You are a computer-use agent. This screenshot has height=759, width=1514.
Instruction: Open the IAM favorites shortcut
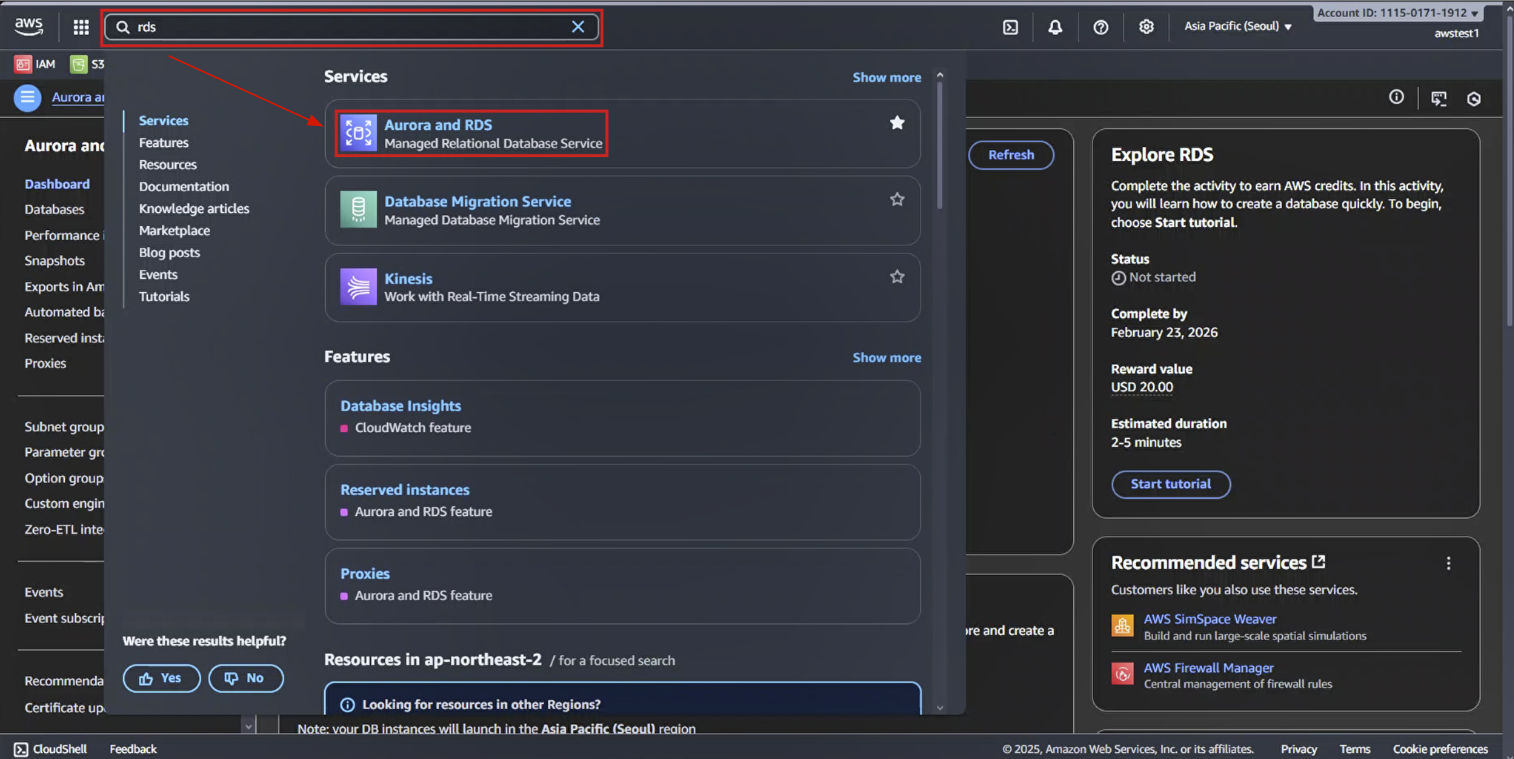[35, 64]
